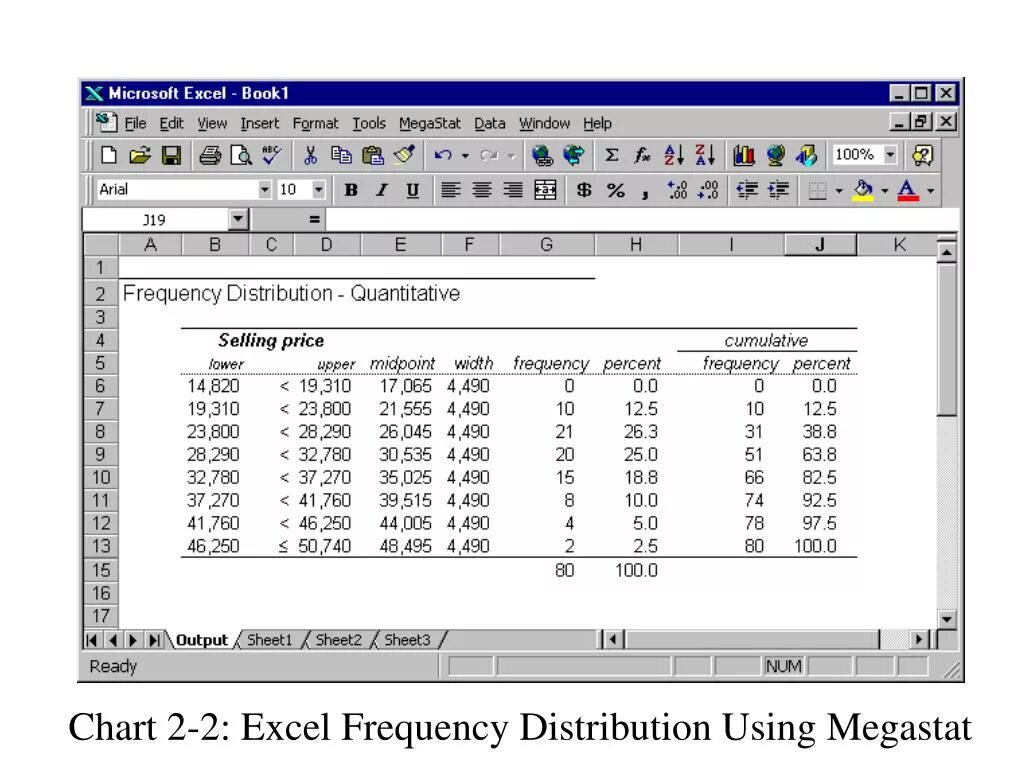Click the Insert Hyperlink globe icon
The image size is (1024, 768).
click(x=542, y=155)
